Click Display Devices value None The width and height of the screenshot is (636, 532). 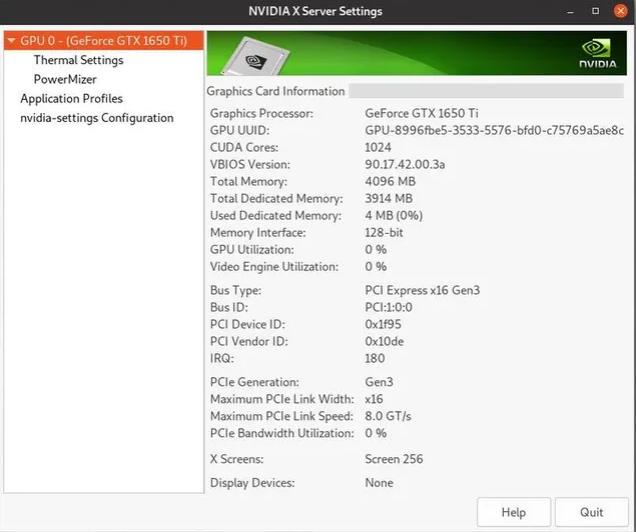tap(379, 483)
